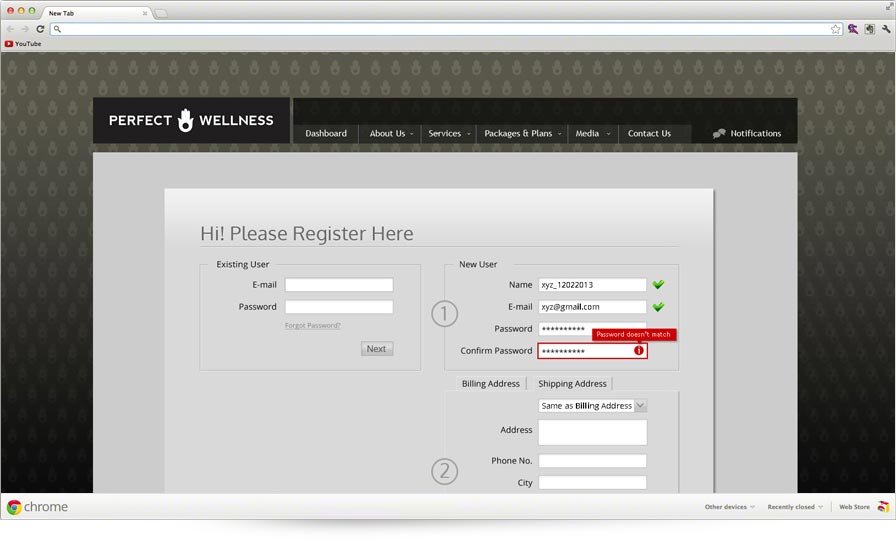Click the Notifications chat bubble icon

719,133
